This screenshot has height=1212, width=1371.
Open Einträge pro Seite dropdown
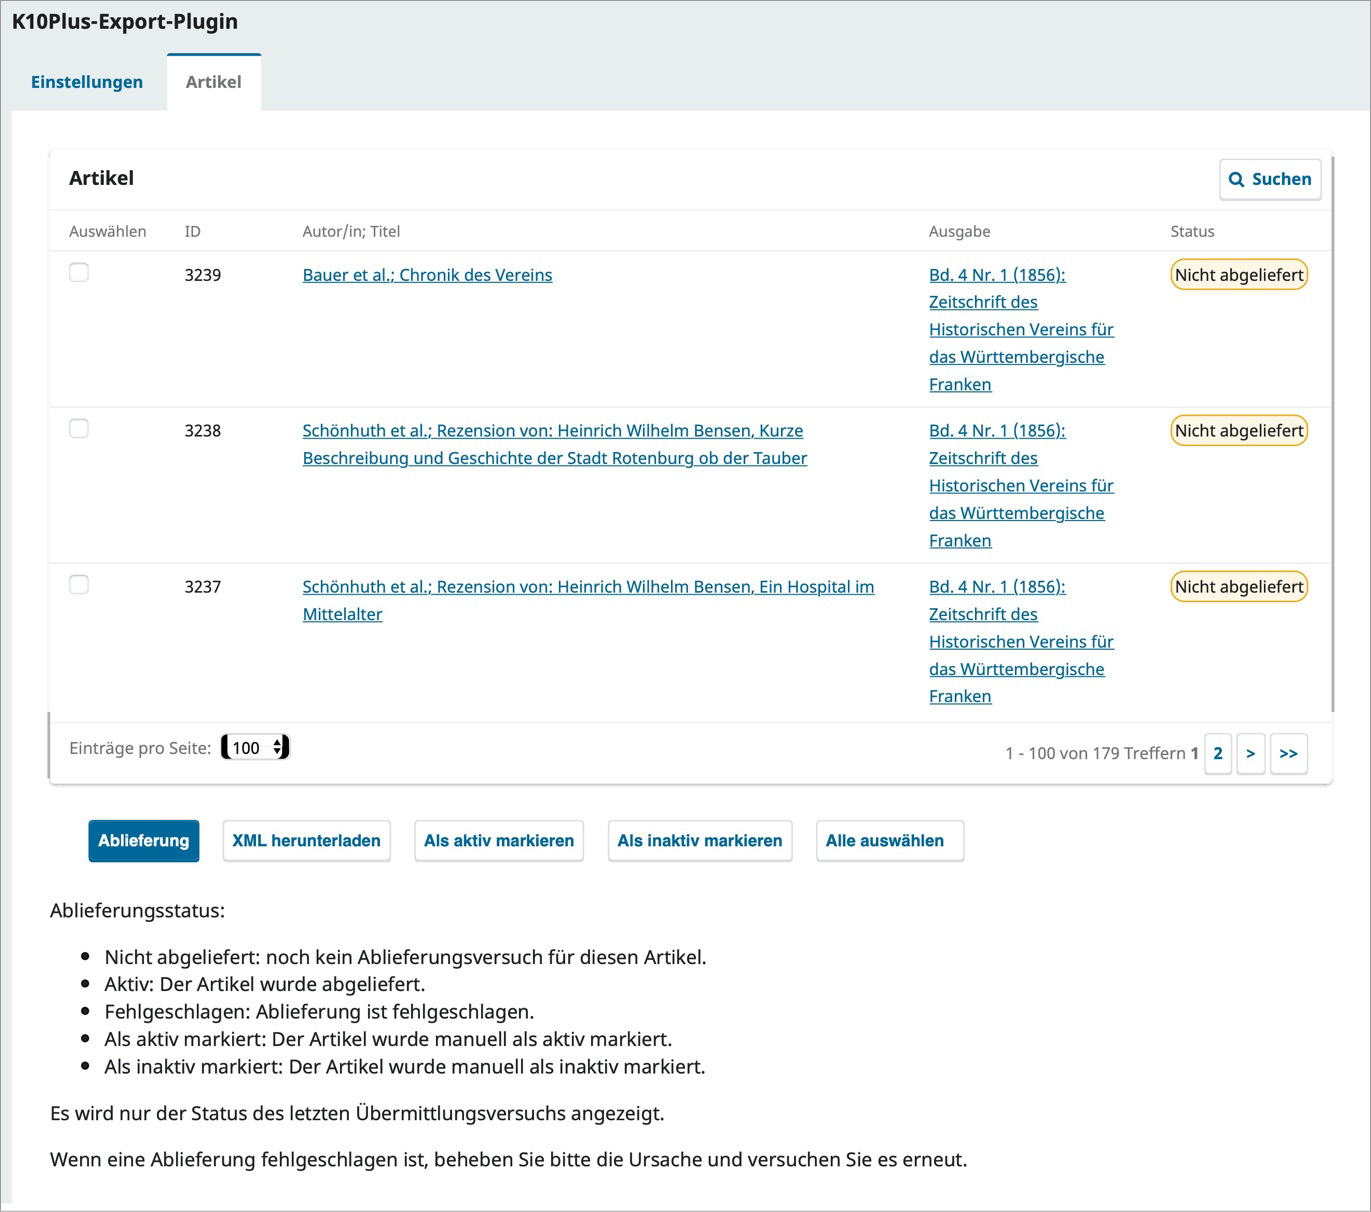point(255,747)
